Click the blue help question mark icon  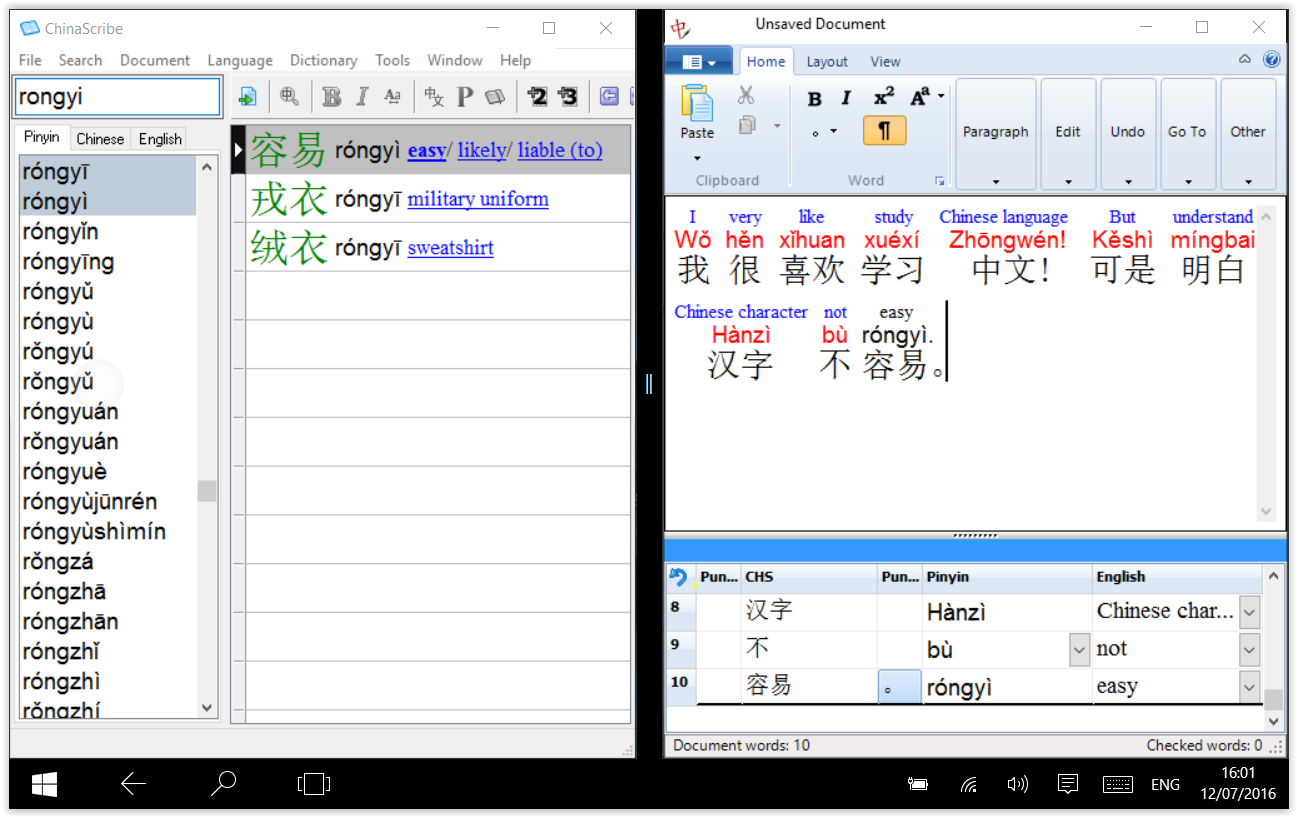[x=1271, y=60]
